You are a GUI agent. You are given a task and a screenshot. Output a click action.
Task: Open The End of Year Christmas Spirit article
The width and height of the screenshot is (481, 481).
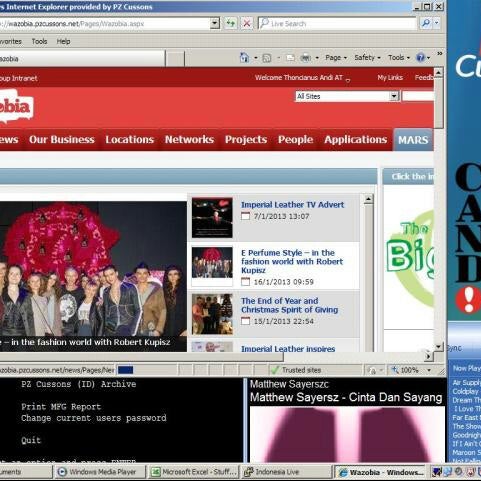(289, 305)
